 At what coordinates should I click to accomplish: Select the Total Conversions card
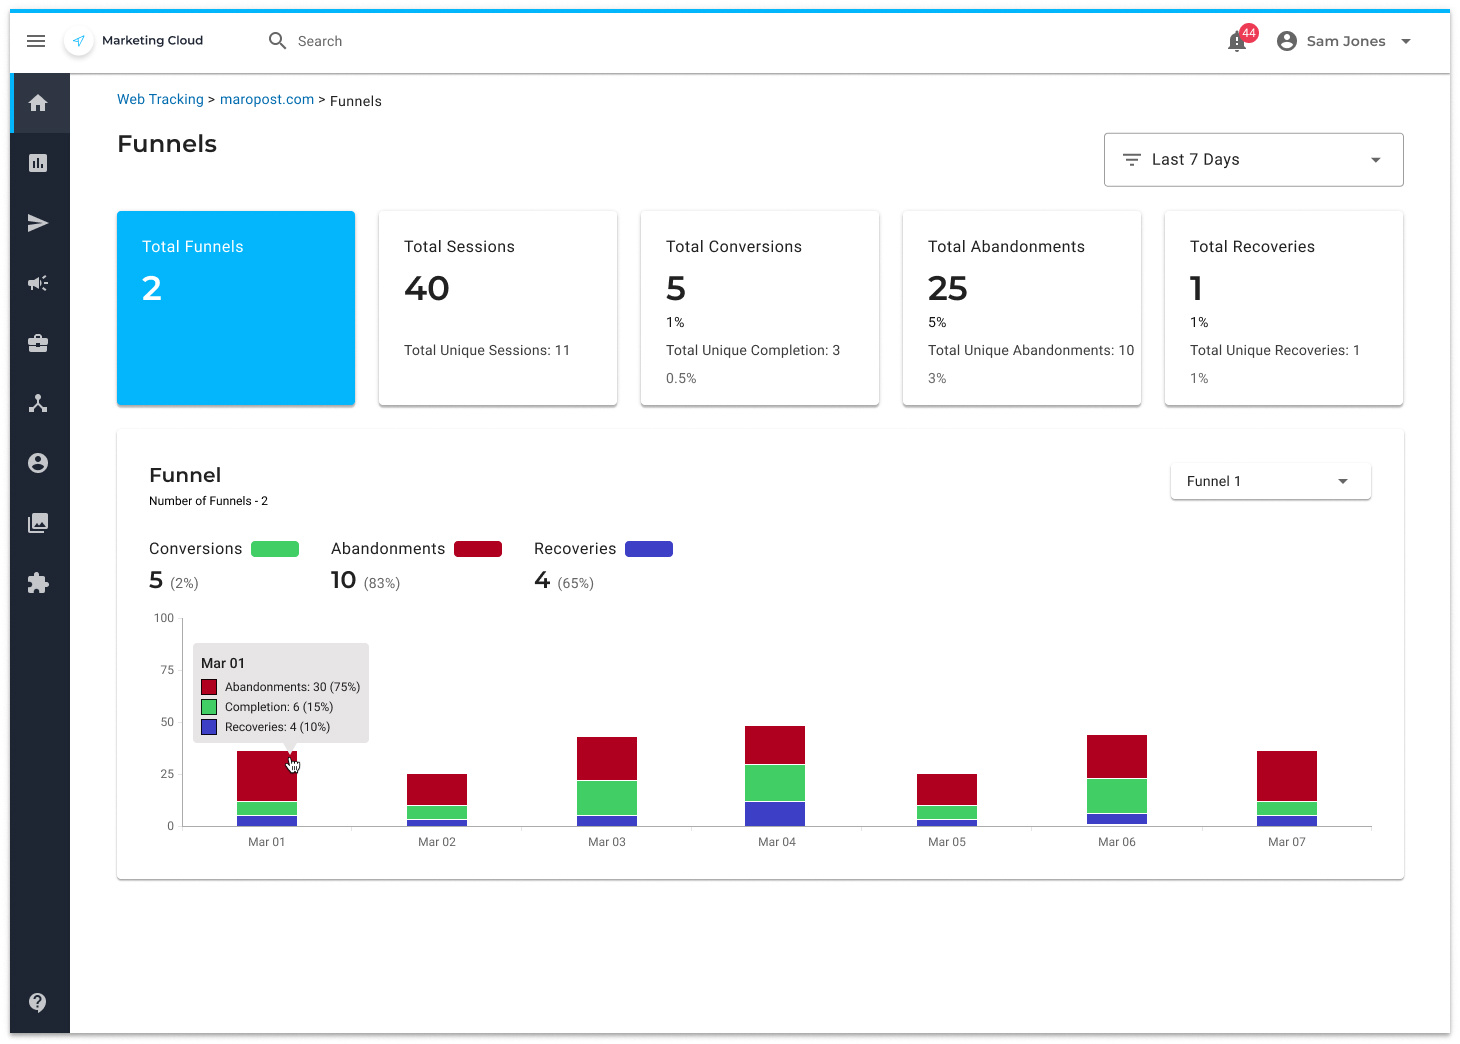coord(759,308)
